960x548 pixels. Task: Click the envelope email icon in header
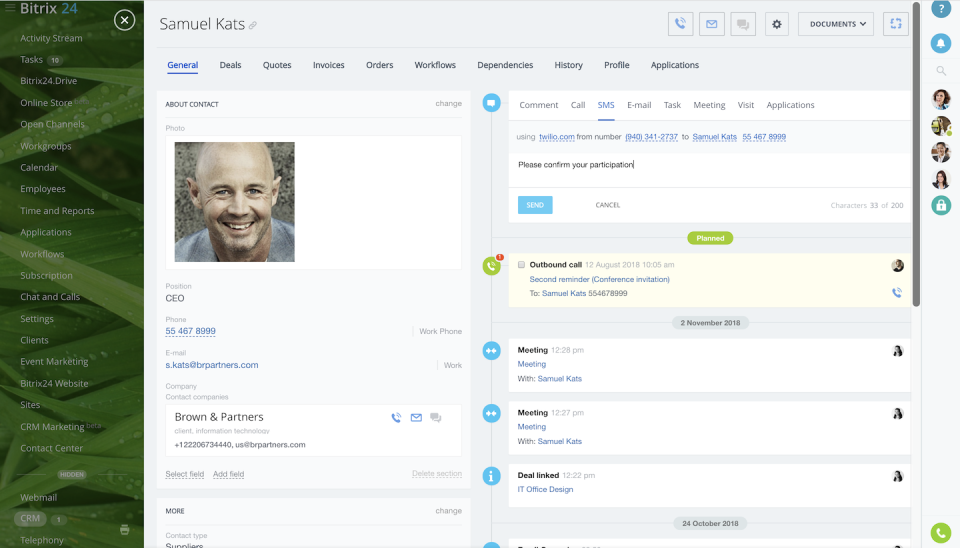(711, 24)
